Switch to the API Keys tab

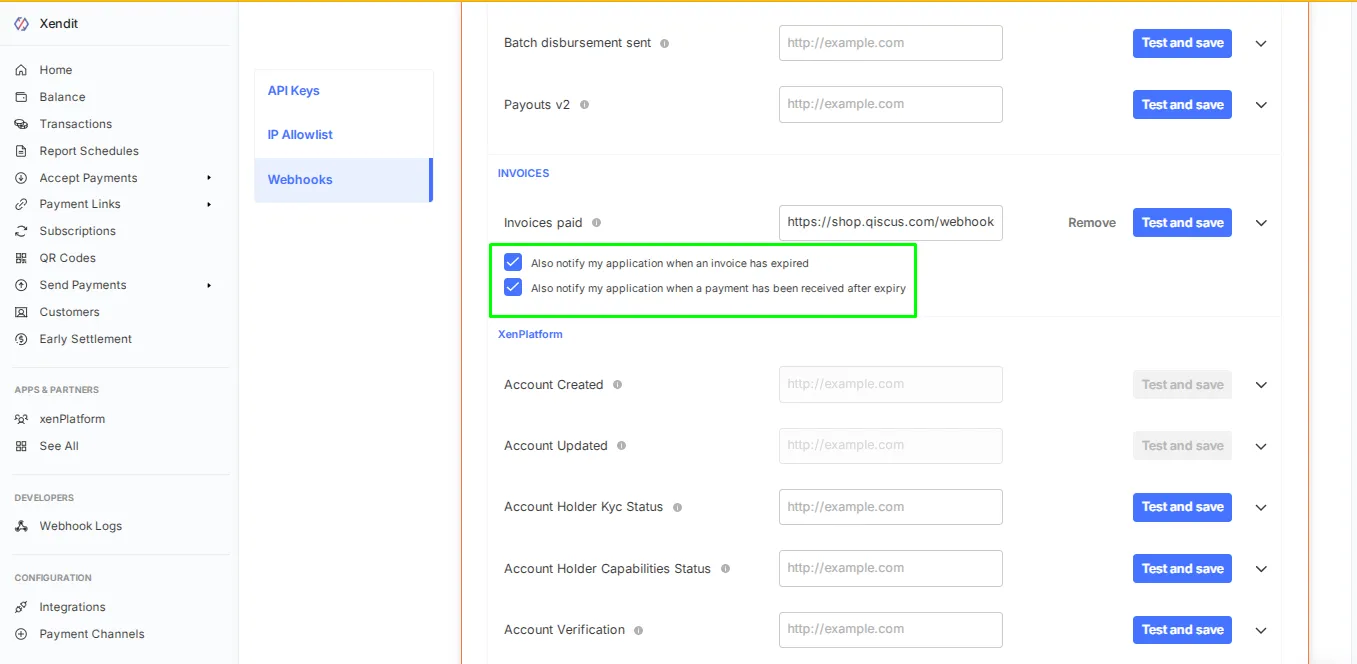pyautogui.click(x=294, y=91)
